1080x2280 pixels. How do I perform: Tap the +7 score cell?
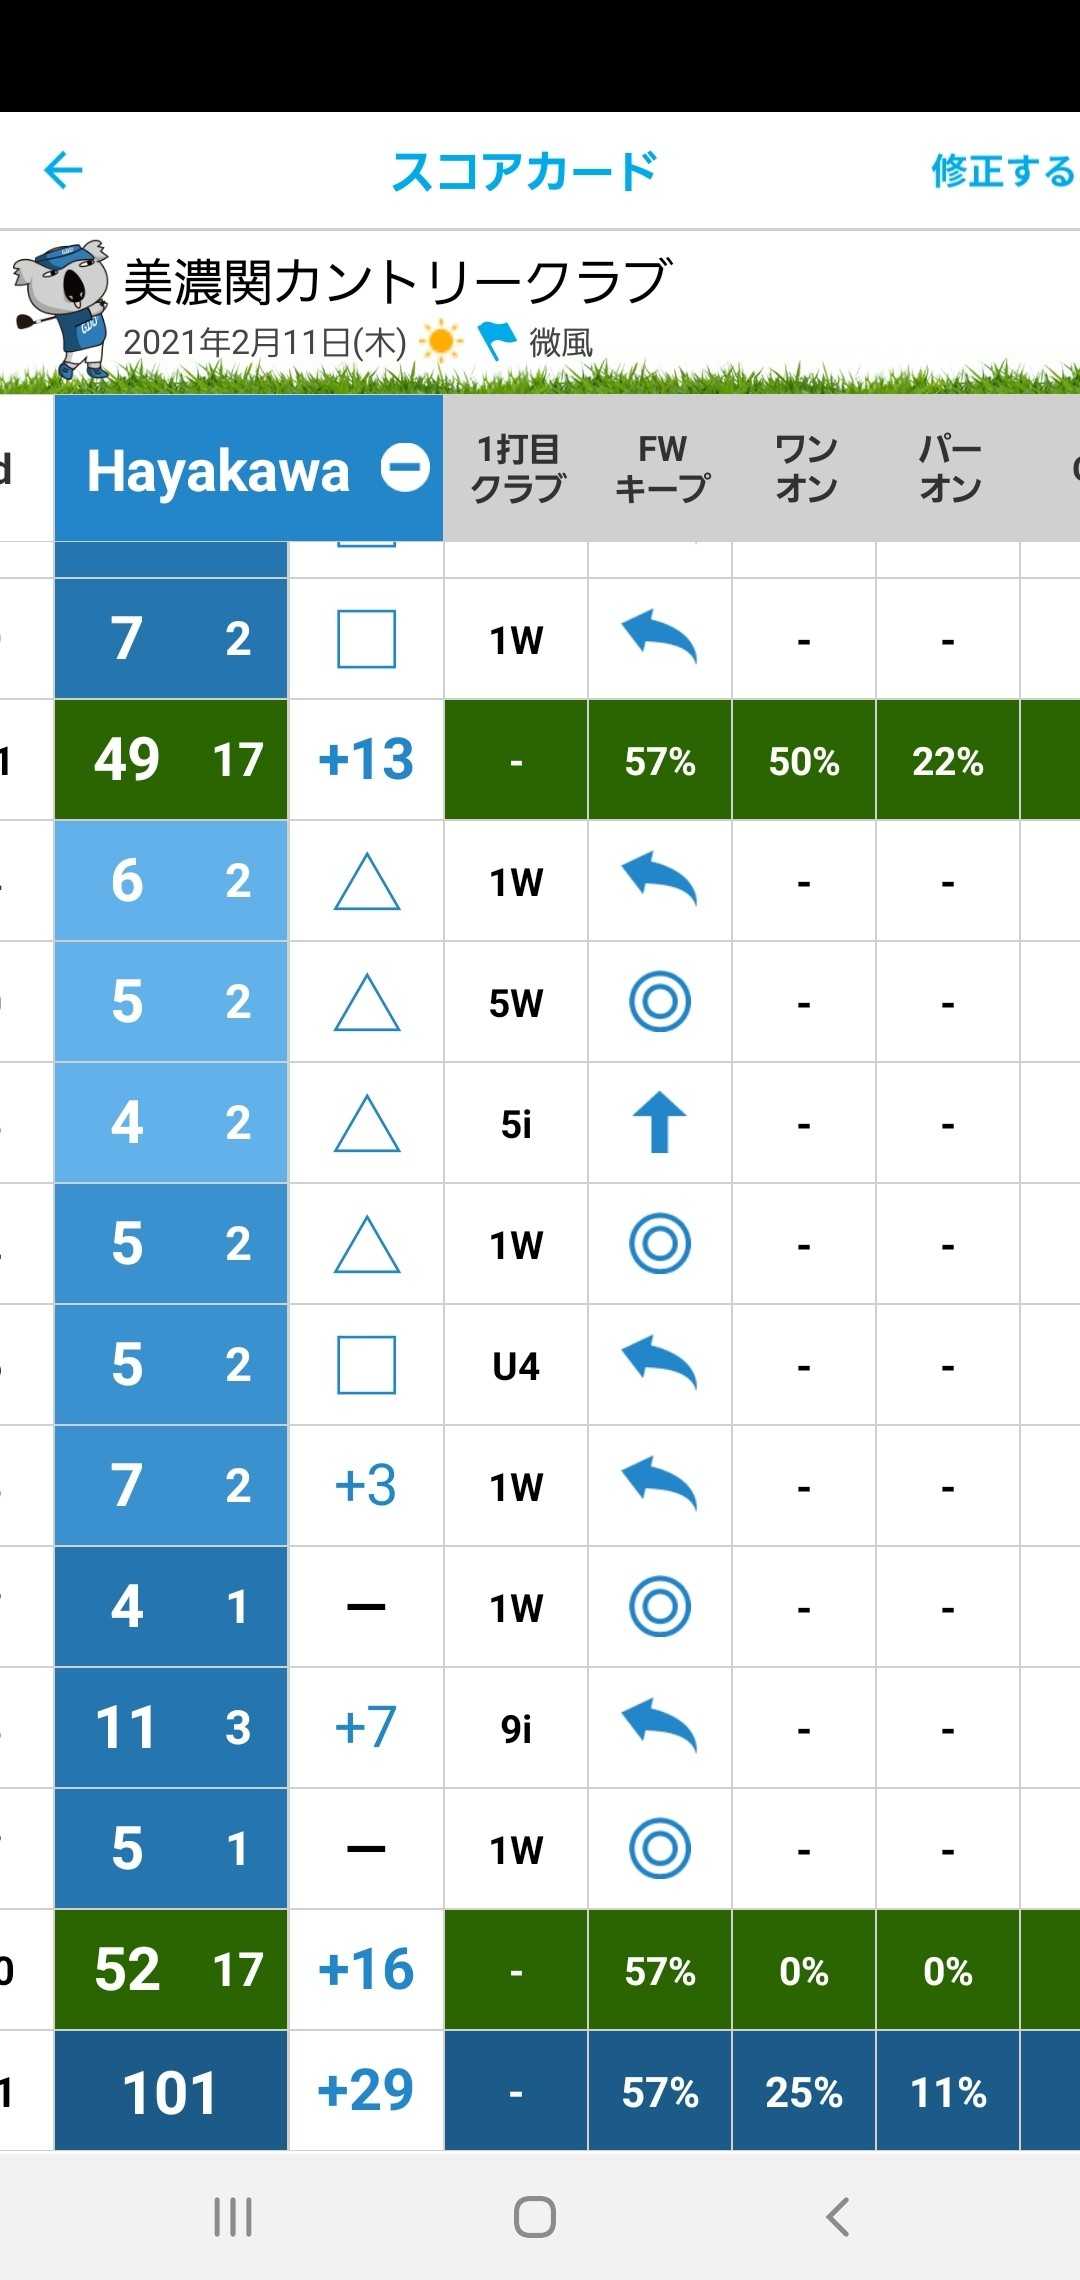point(366,1727)
